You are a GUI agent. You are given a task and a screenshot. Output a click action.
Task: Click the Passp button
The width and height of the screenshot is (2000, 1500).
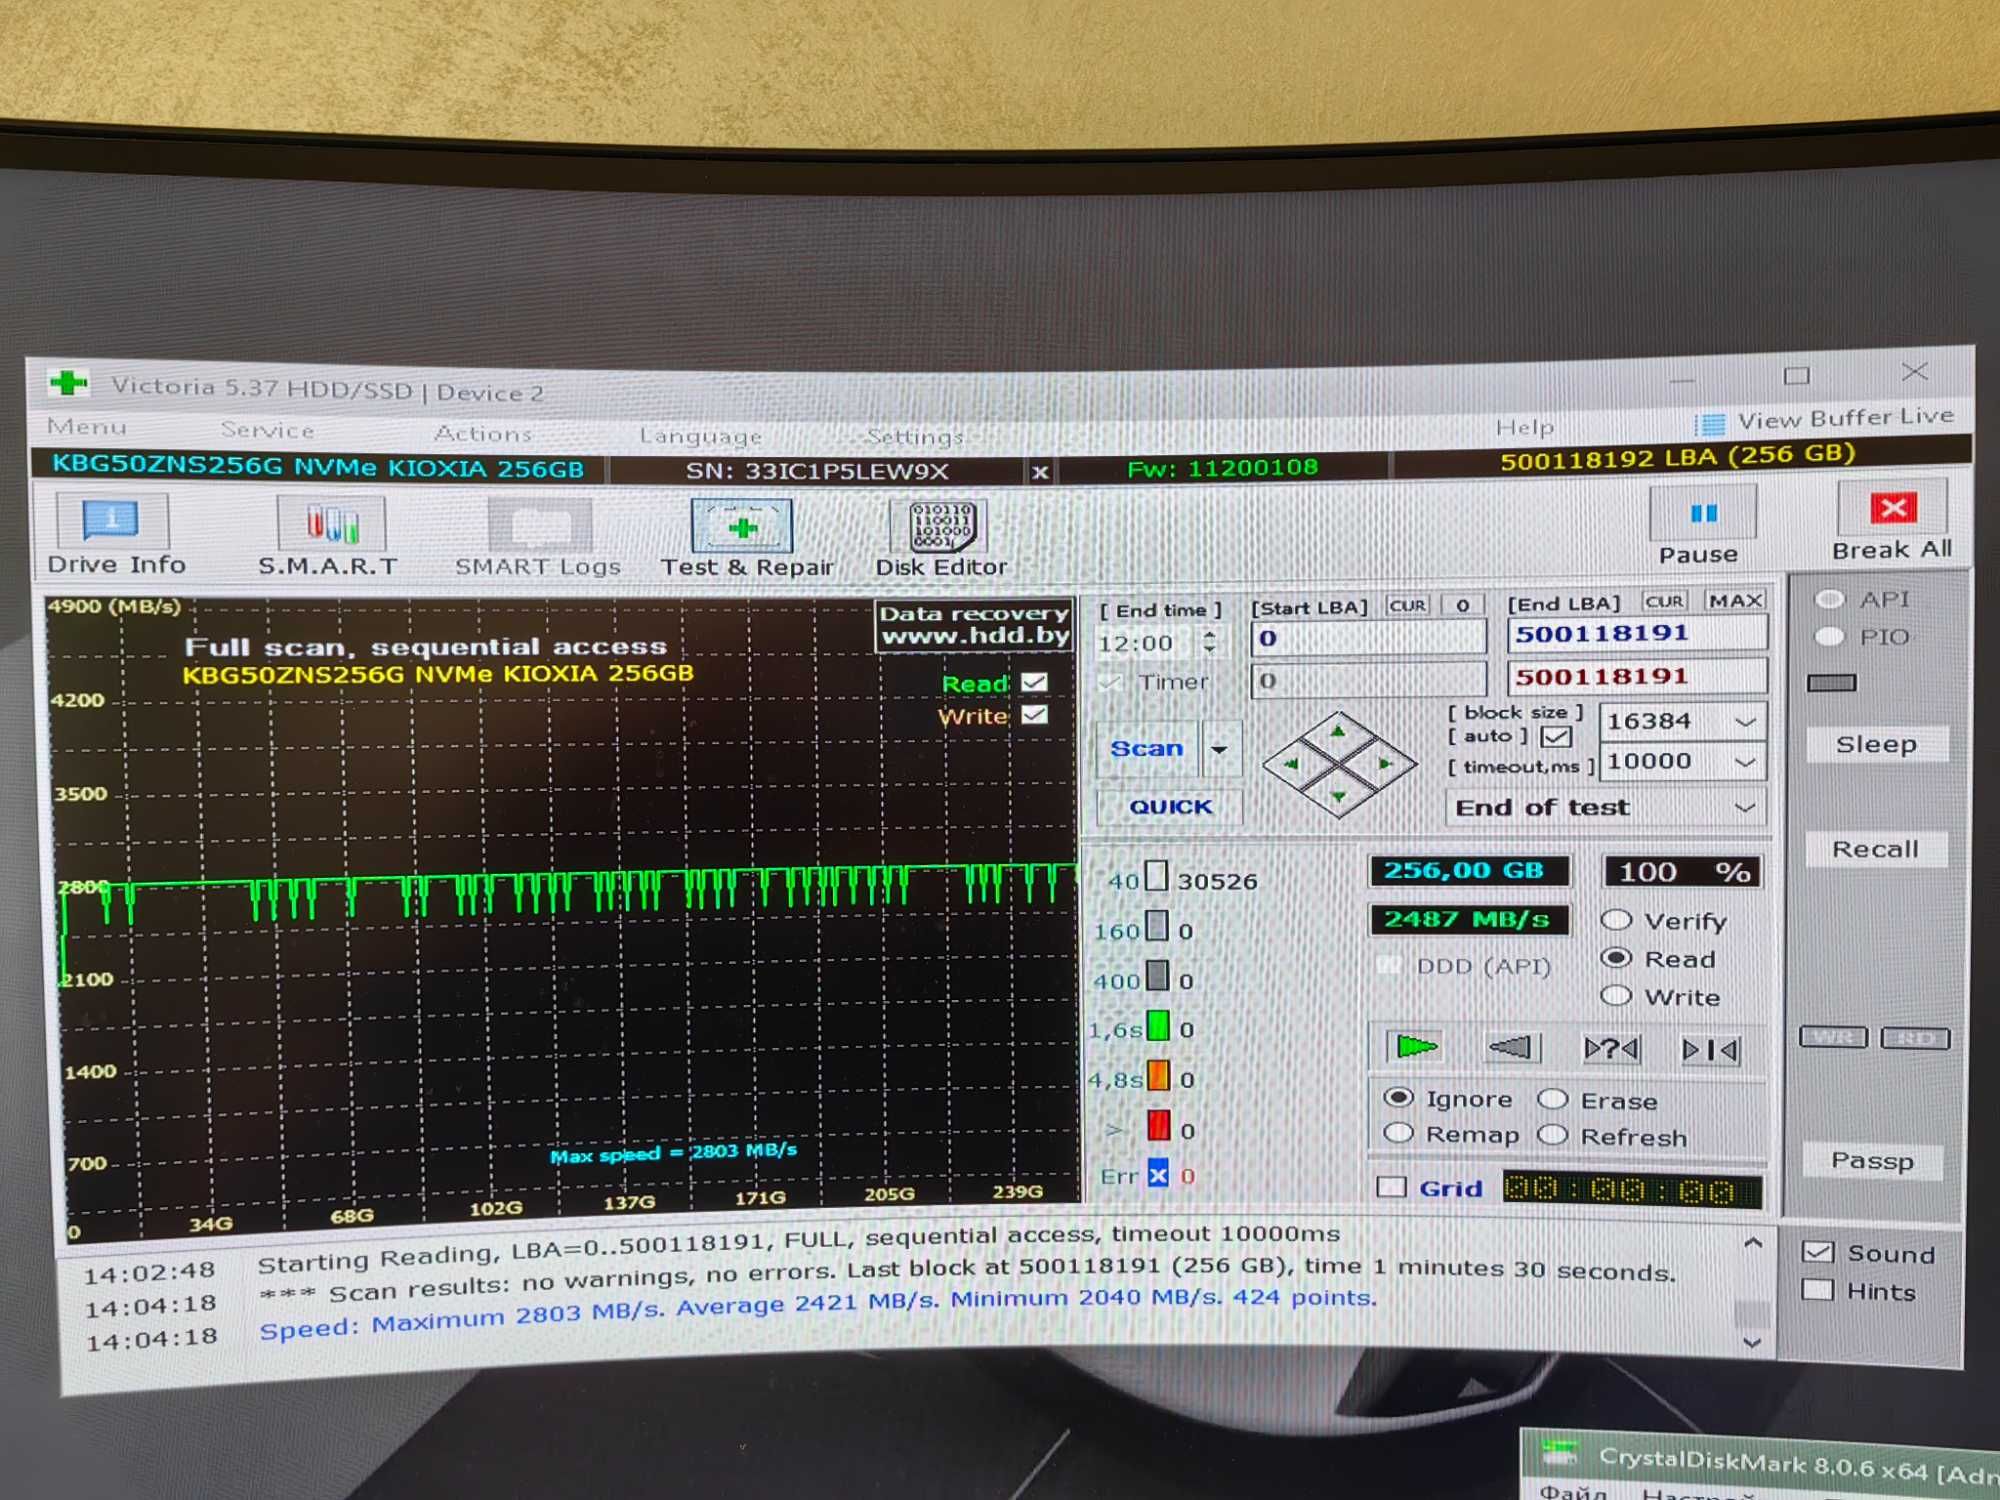pos(1872,1161)
